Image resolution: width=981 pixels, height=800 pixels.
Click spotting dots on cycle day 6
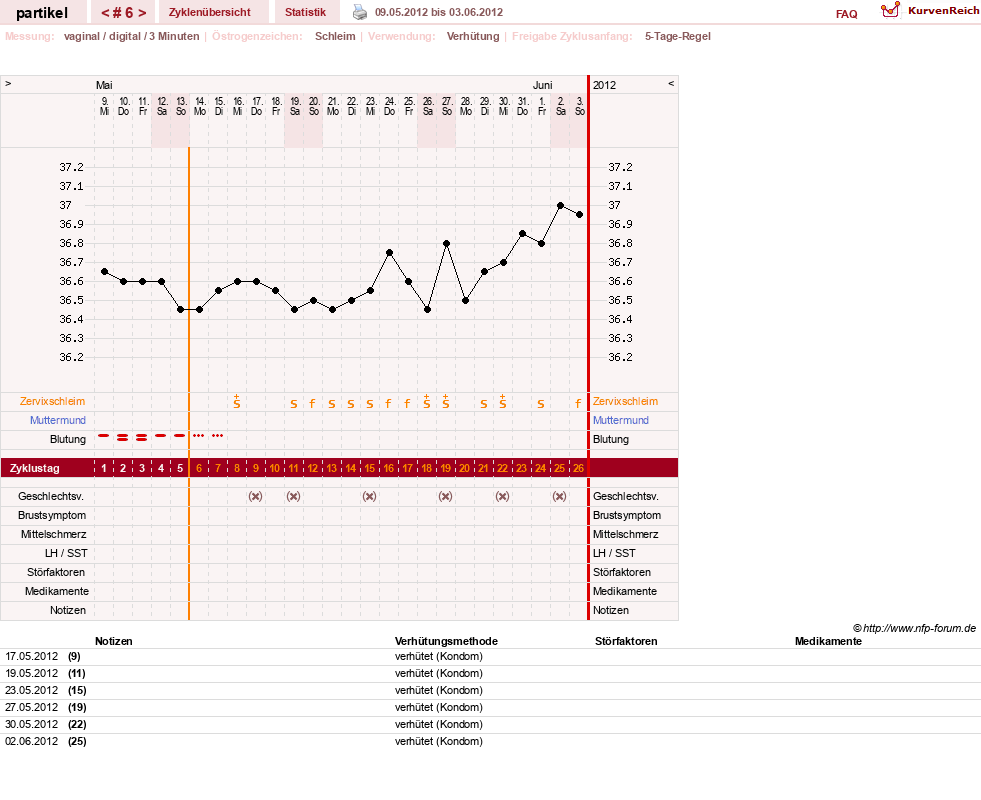pos(198,435)
